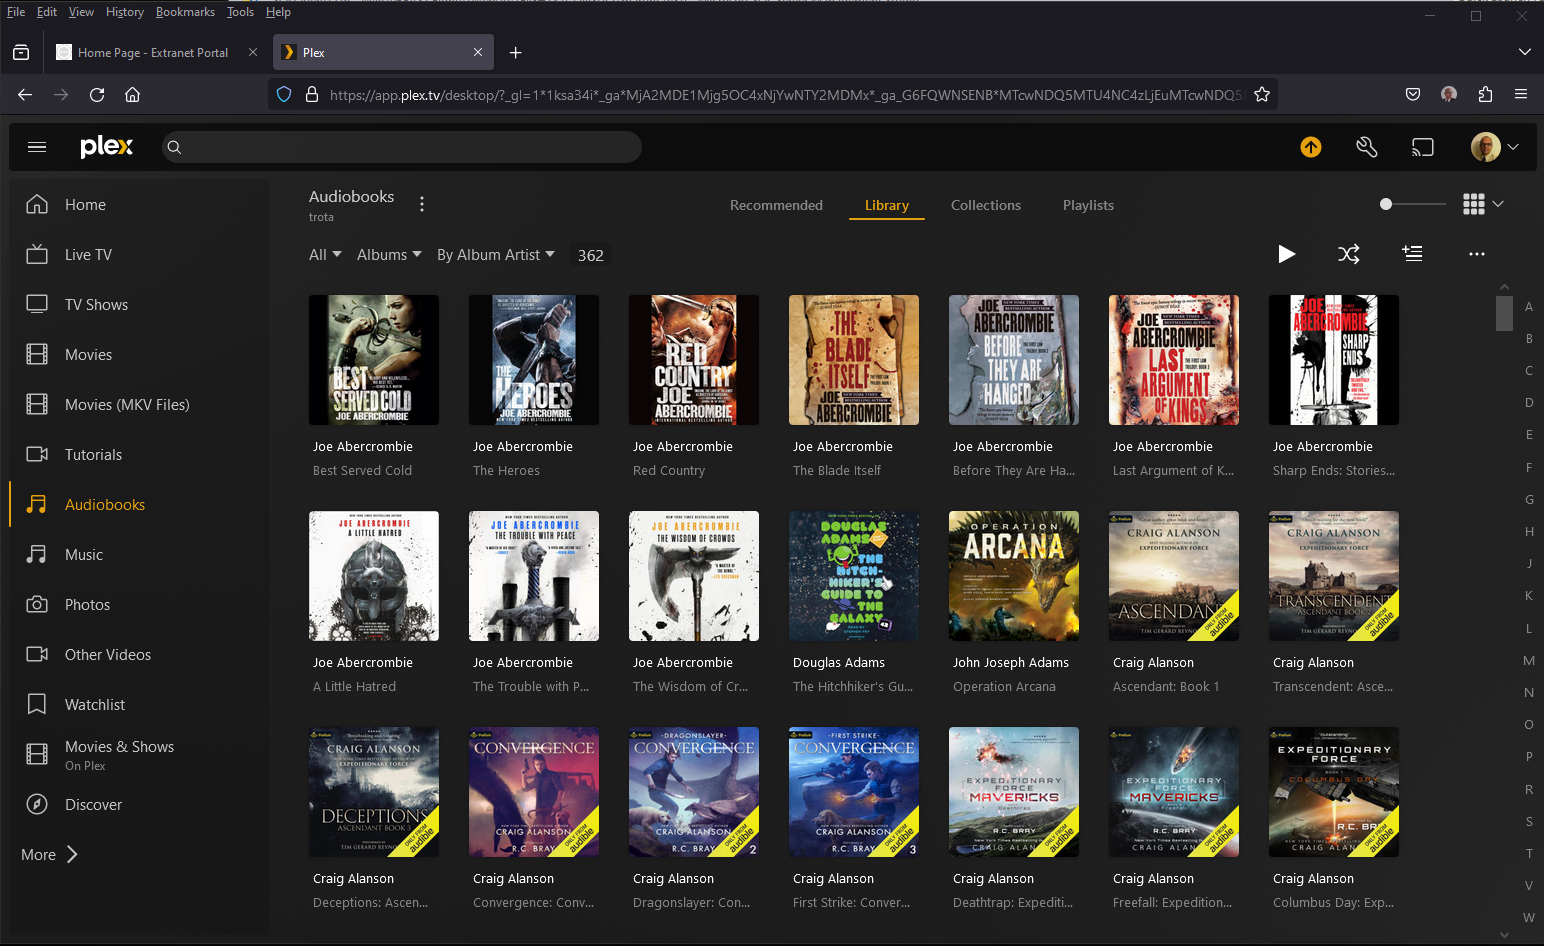
Task: Open the Bookmarks menu
Action: coord(185,12)
